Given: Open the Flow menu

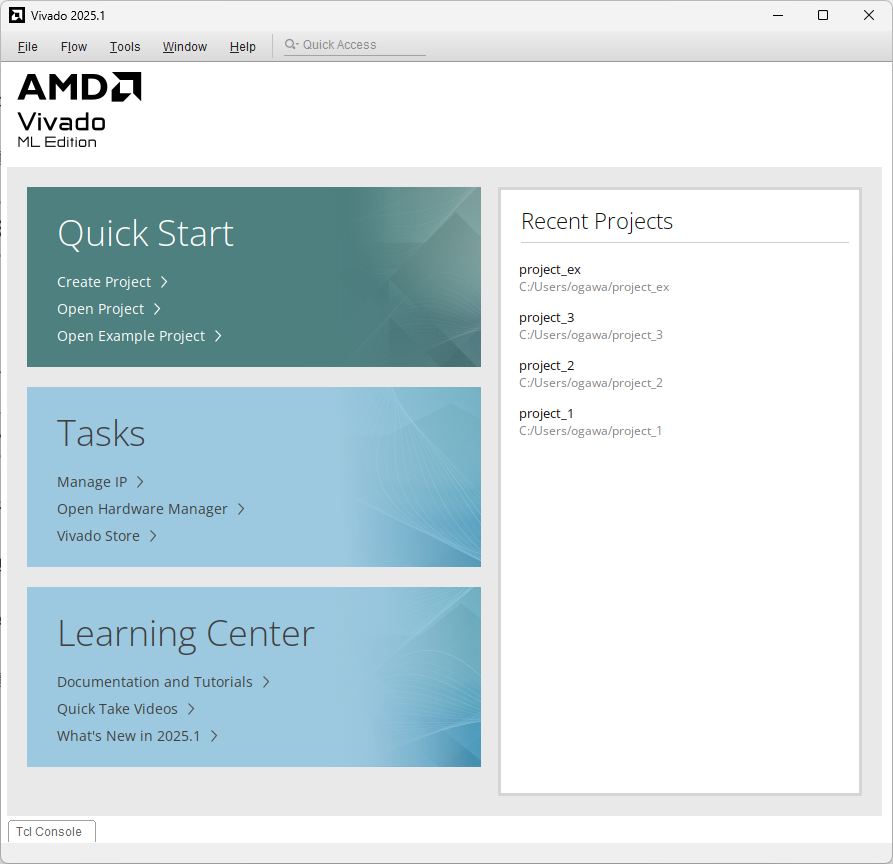Looking at the screenshot, I should (74, 47).
